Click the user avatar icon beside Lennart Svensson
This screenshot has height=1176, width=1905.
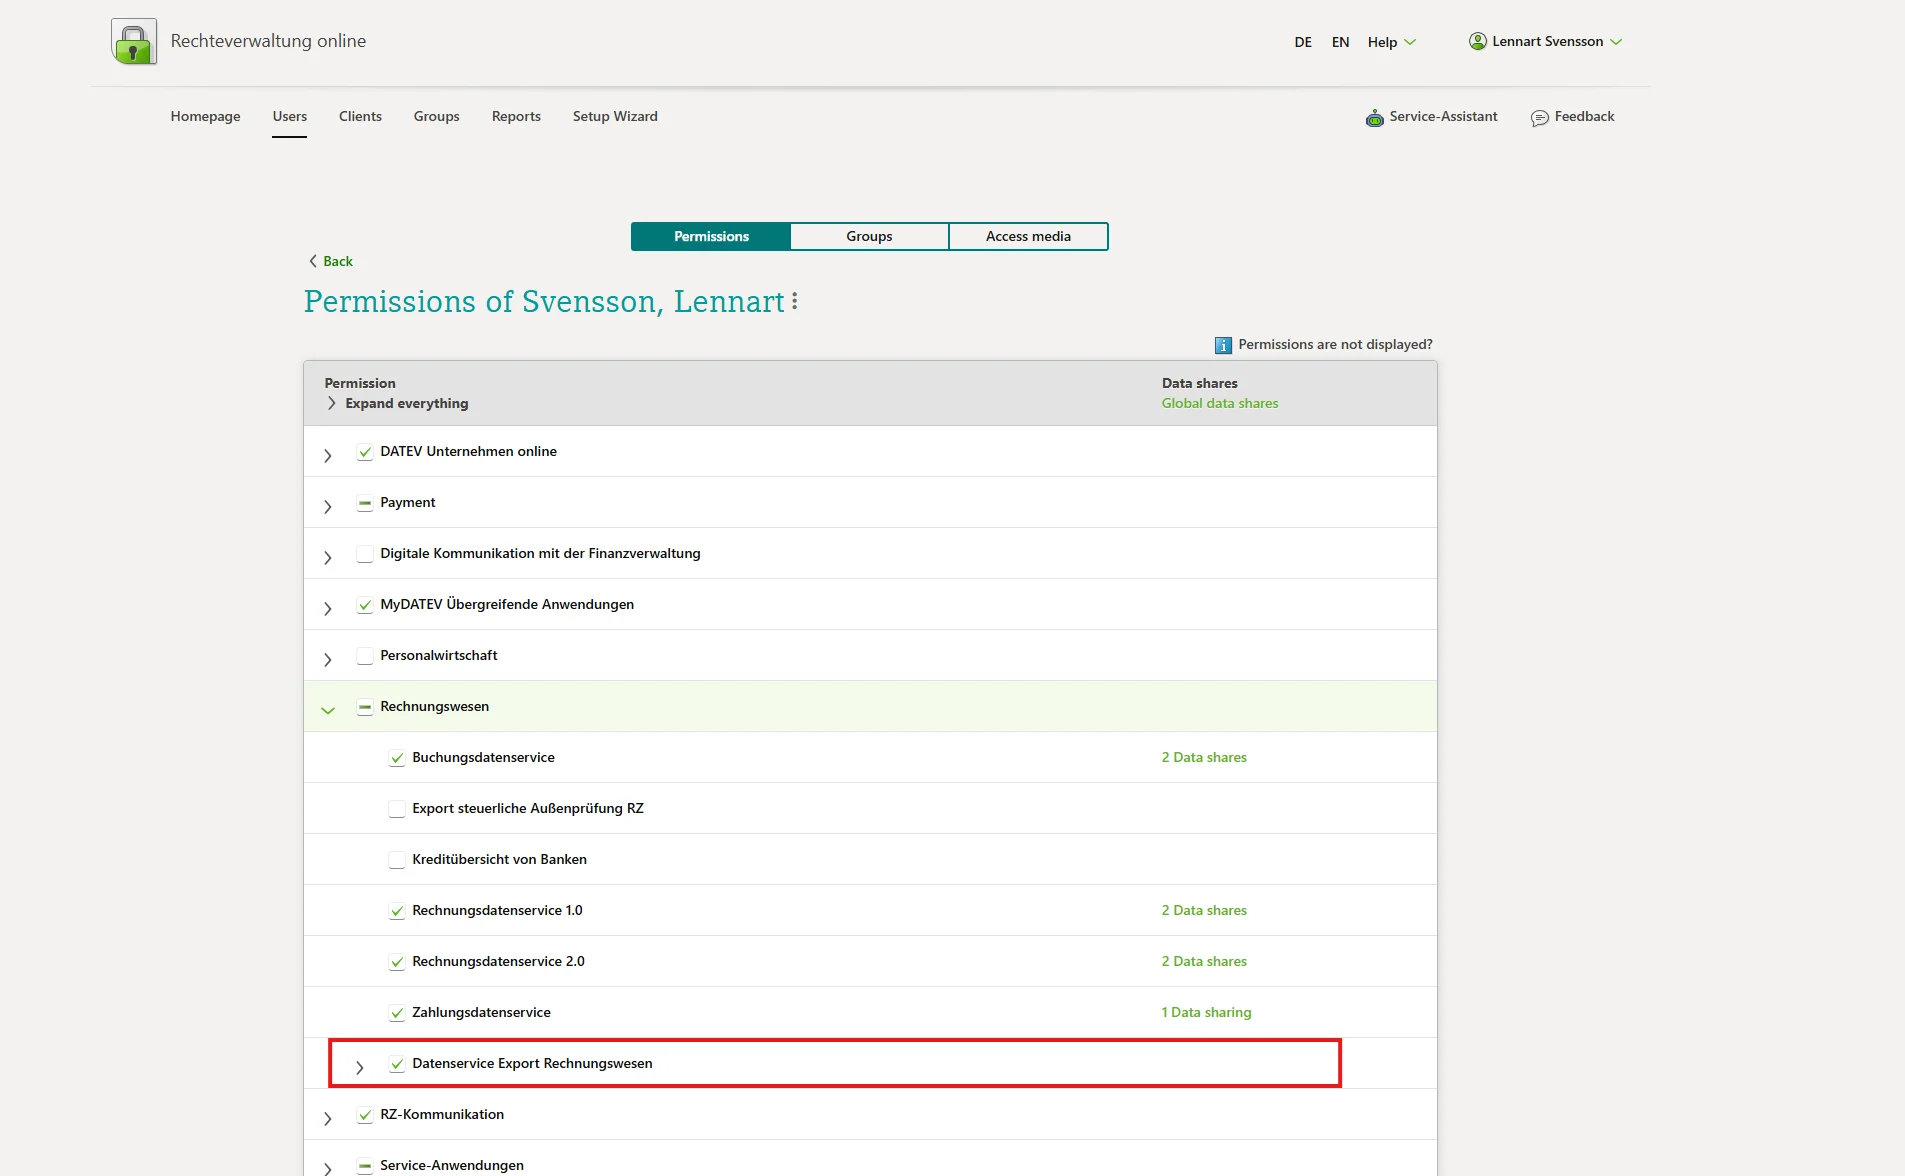pyautogui.click(x=1477, y=41)
